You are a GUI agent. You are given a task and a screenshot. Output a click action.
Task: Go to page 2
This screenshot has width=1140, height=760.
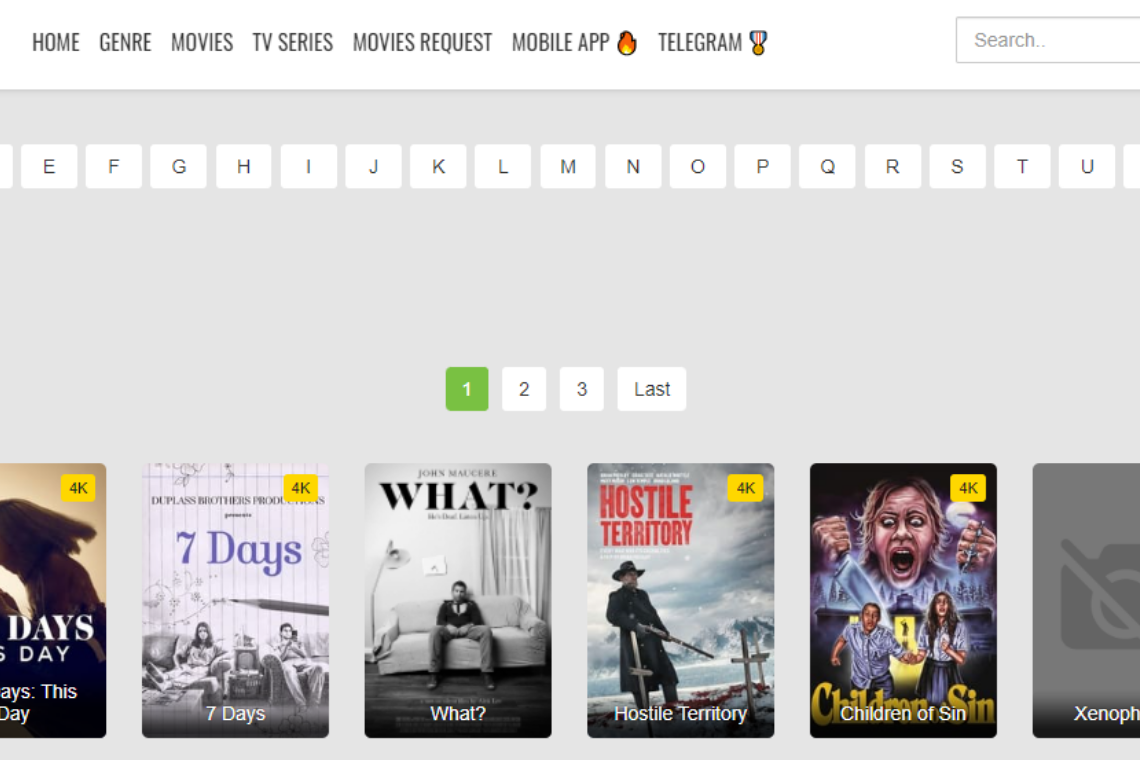point(524,389)
